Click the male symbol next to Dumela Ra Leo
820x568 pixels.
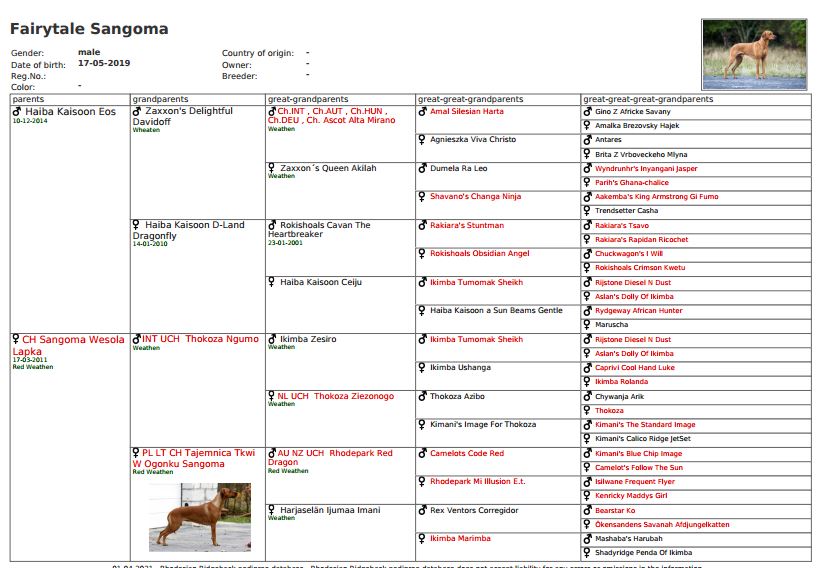coord(423,168)
